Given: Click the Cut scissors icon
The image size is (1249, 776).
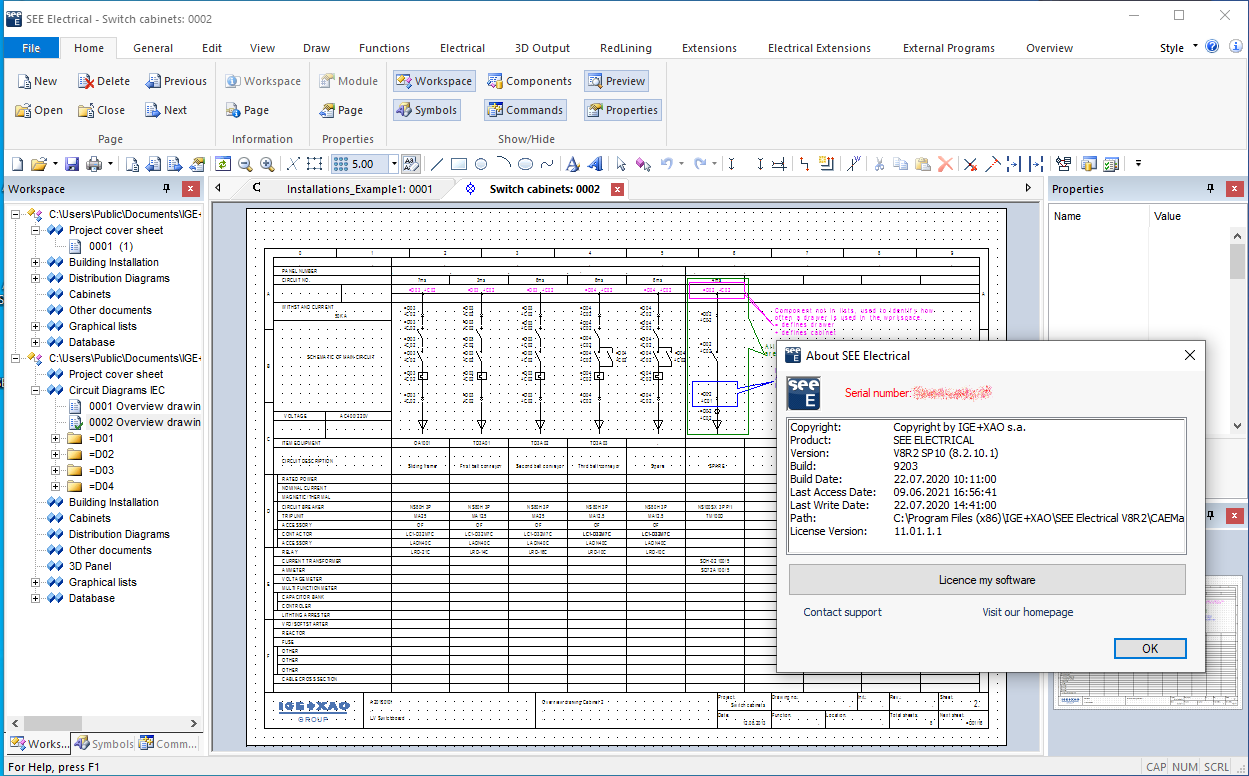Looking at the screenshot, I should tap(879, 164).
